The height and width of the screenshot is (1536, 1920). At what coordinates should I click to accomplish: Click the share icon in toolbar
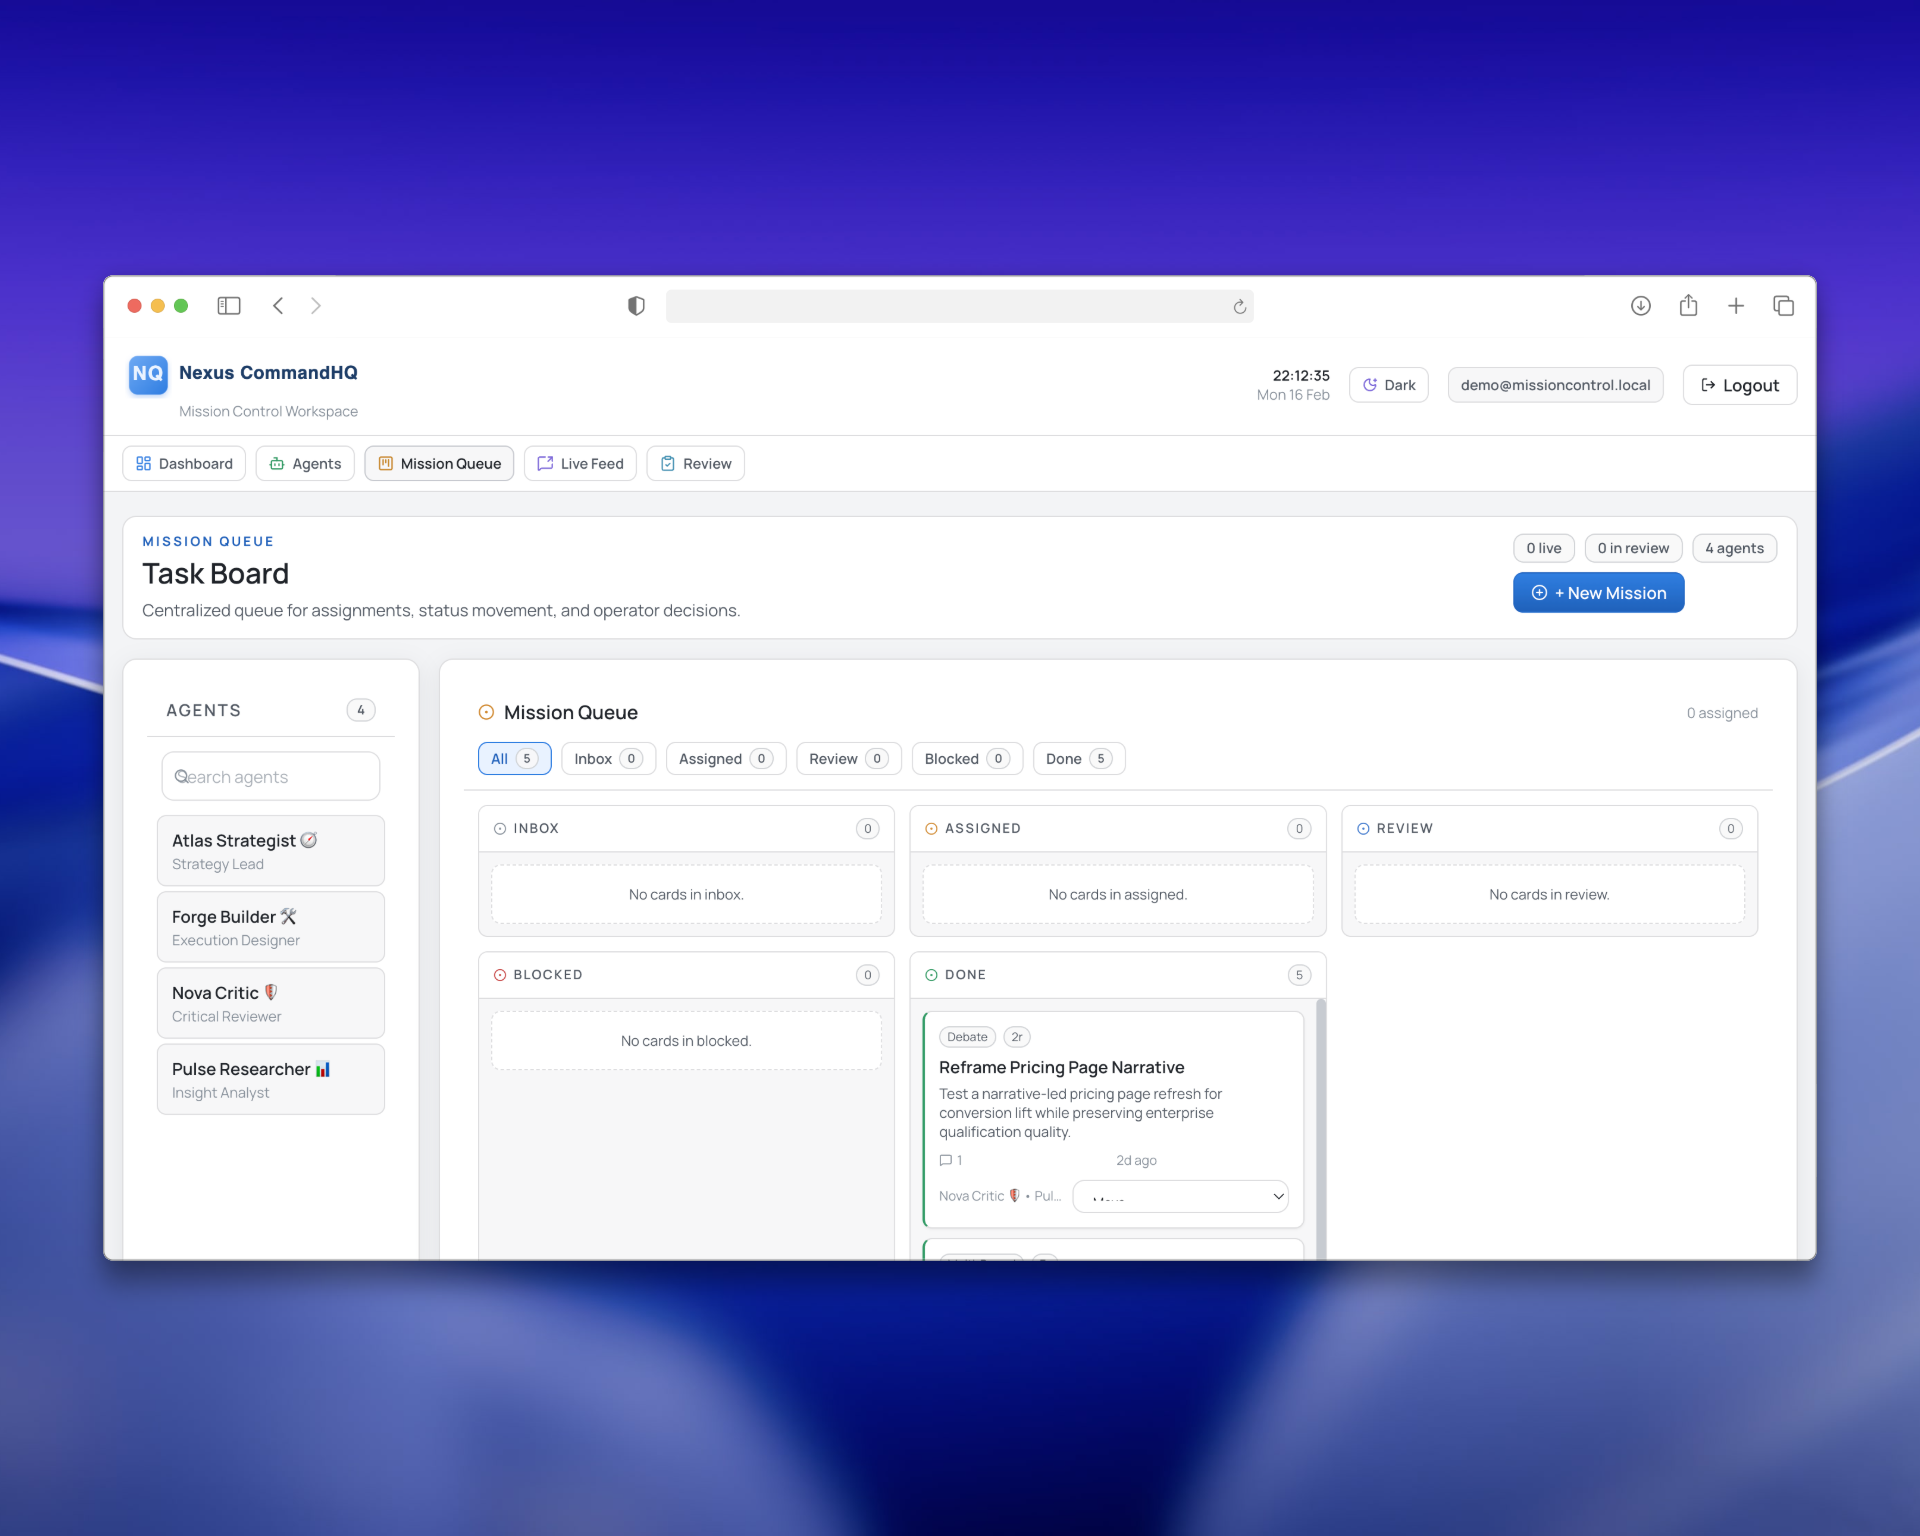(x=1688, y=306)
